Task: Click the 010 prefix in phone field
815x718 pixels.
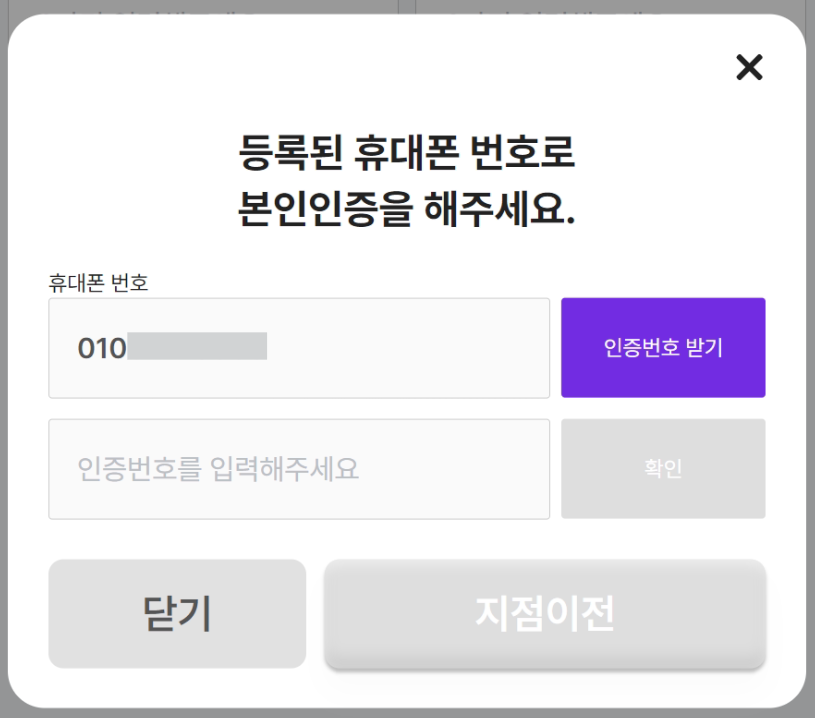Action: click(102, 348)
